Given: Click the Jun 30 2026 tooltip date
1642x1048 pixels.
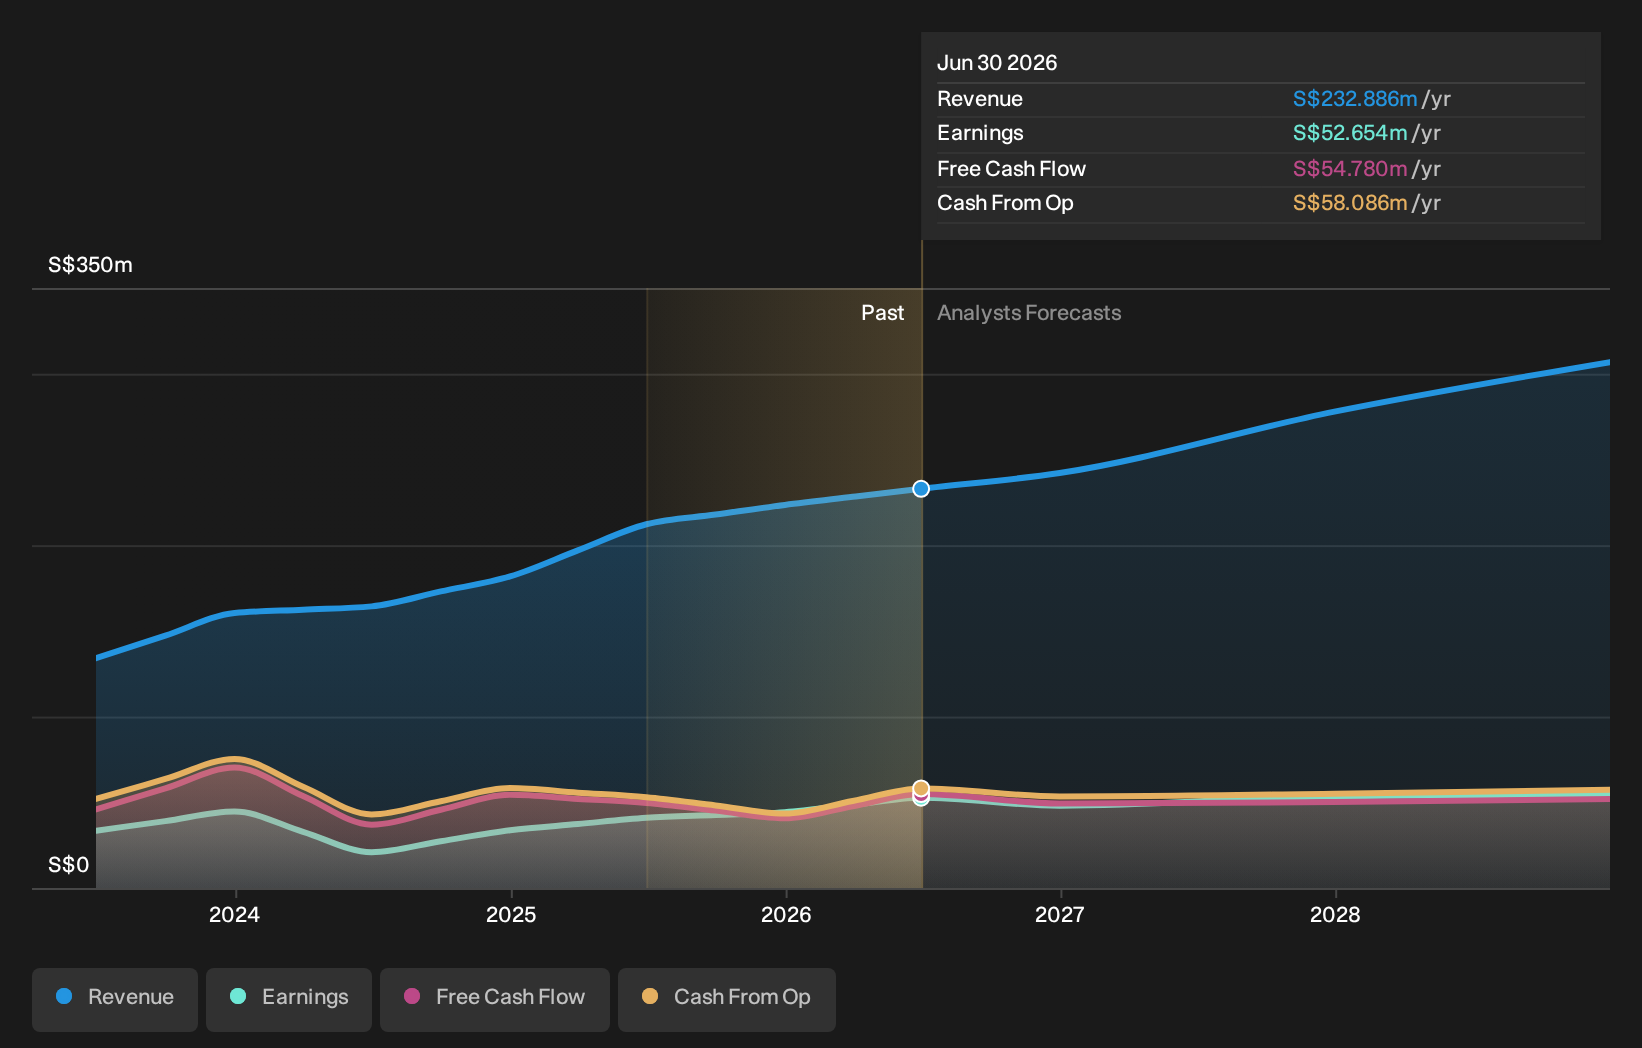Looking at the screenshot, I should coord(997,63).
